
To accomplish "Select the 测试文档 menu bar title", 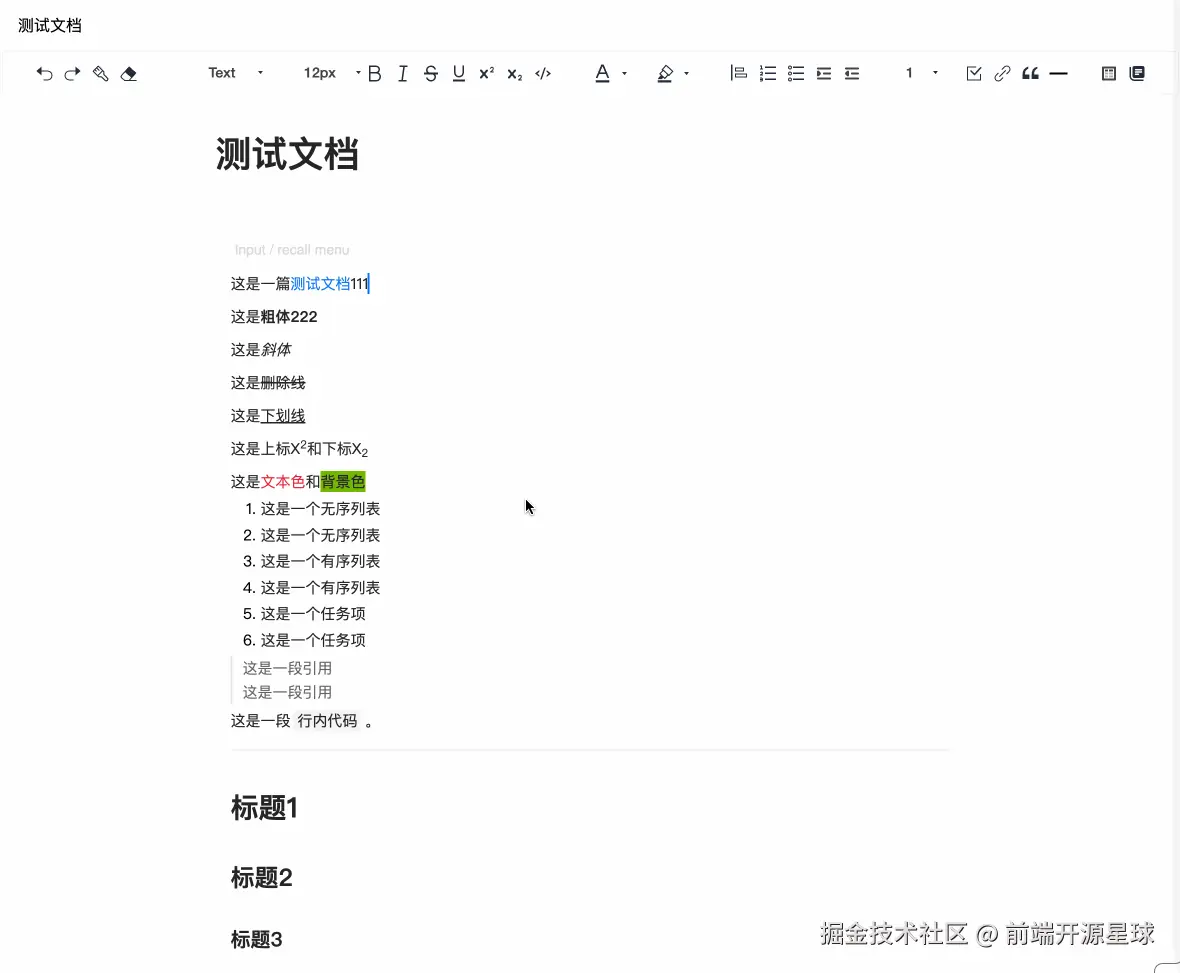I will tap(49, 25).
